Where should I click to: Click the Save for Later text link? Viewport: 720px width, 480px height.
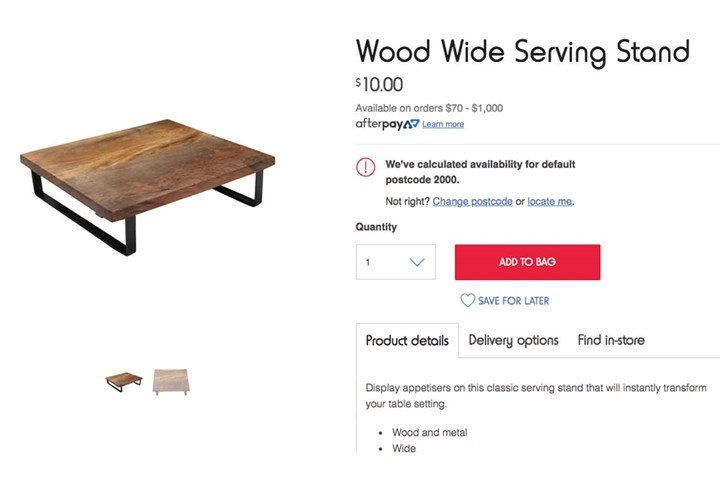click(x=513, y=301)
